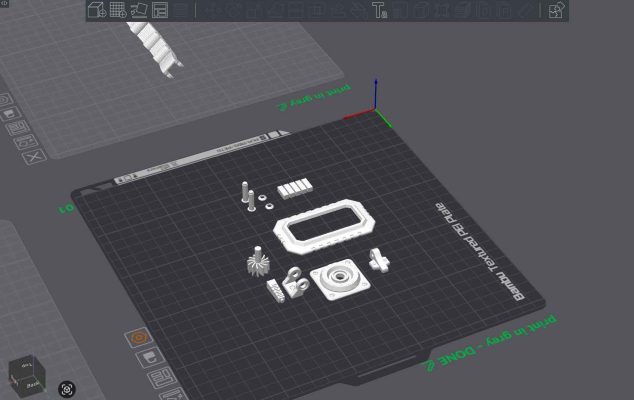Remove background plate with its X icon

[34, 157]
